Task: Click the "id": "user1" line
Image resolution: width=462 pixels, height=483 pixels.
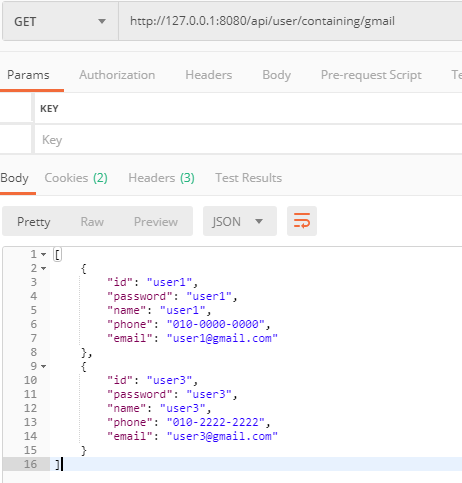Action: pos(152,282)
